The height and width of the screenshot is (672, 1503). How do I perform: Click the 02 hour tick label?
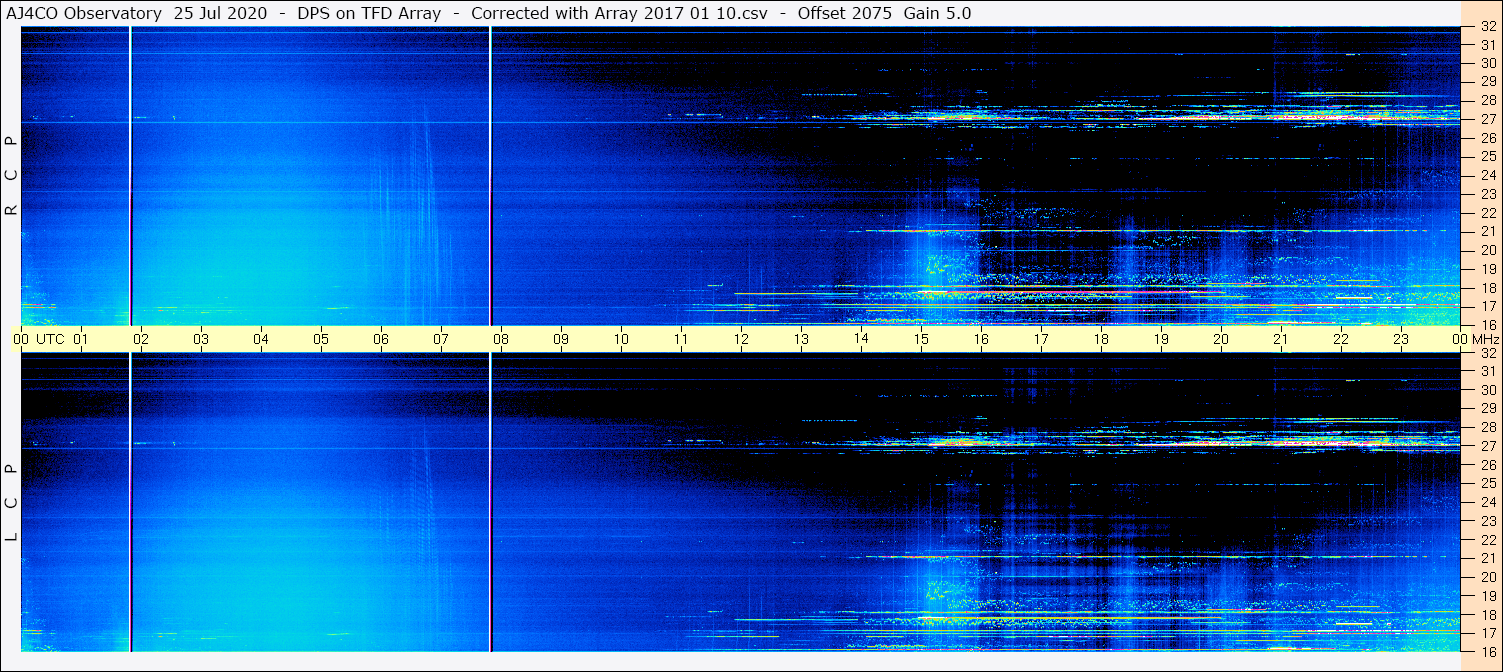point(141,339)
